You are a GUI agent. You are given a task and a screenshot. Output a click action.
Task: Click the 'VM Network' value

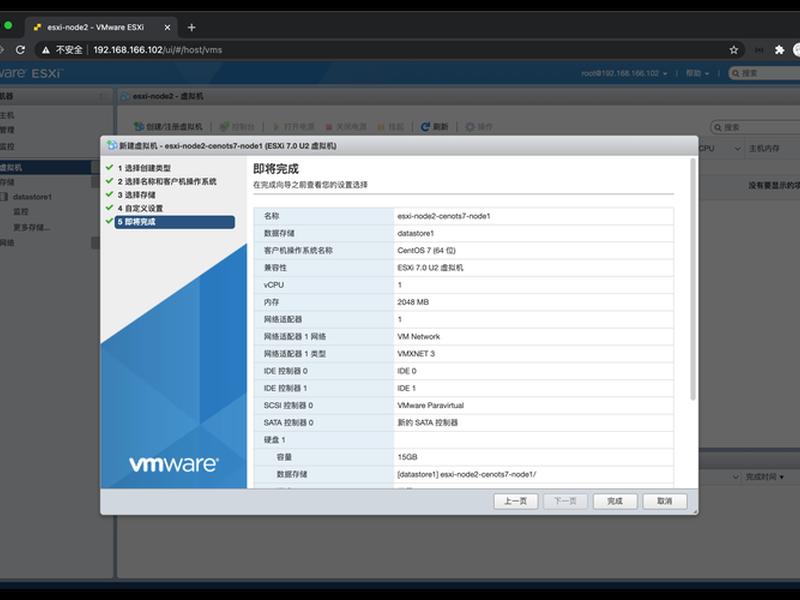click(418, 337)
